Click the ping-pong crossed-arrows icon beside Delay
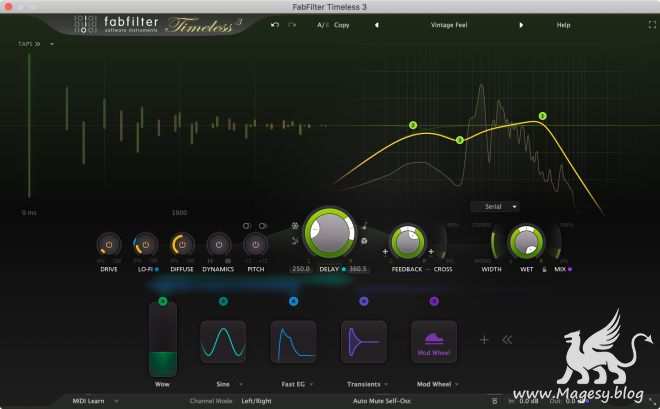This screenshot has width=660, height=409. [295, 241]
